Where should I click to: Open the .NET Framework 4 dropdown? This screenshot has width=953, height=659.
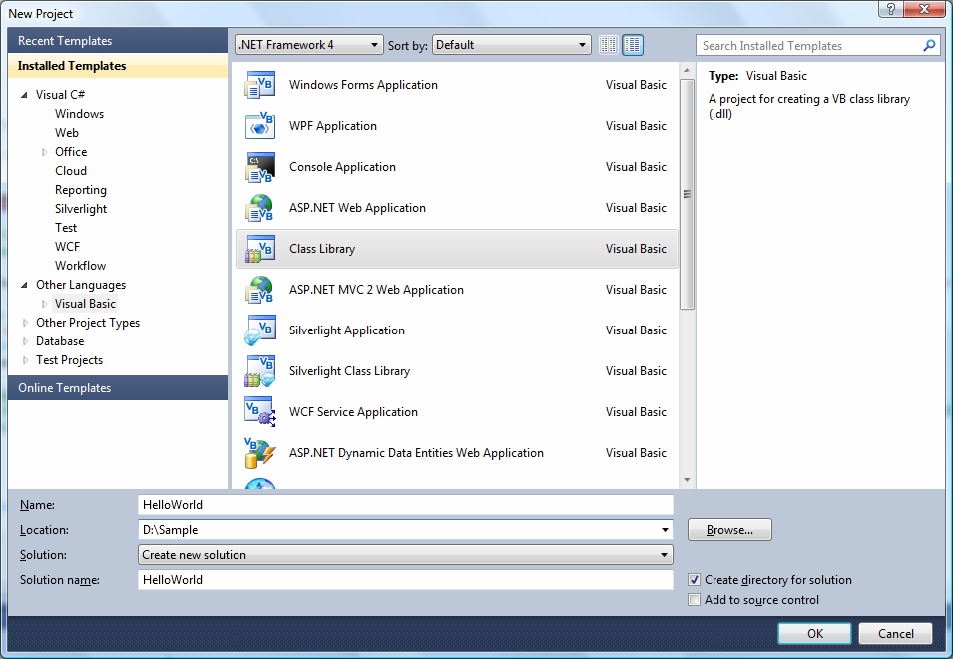[x=309, y=45]
